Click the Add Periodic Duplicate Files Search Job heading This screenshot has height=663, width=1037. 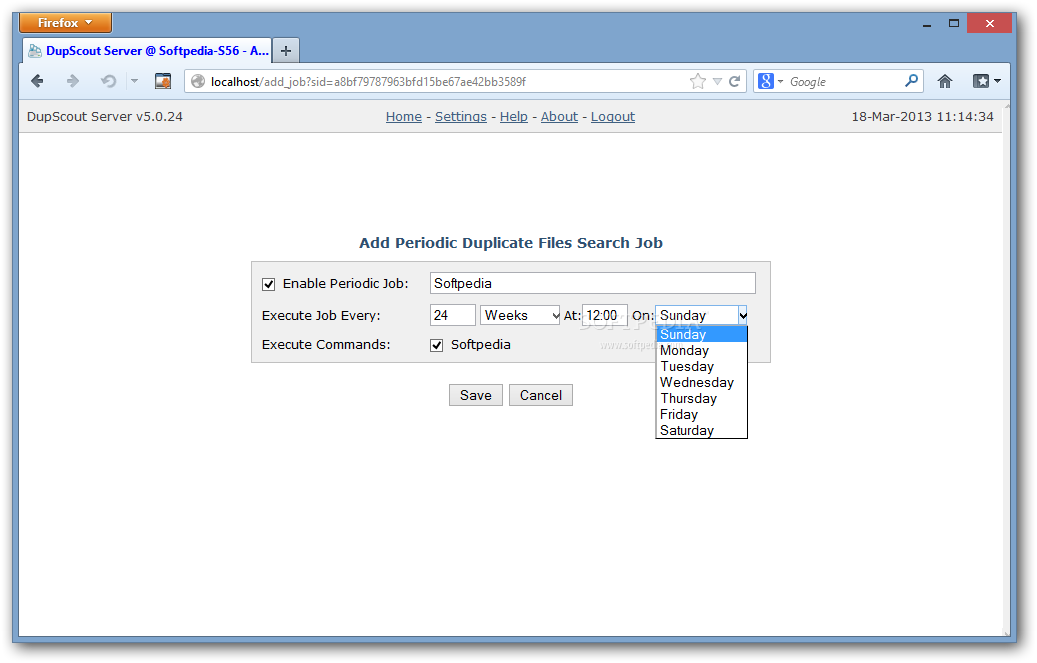click(511, 243)
